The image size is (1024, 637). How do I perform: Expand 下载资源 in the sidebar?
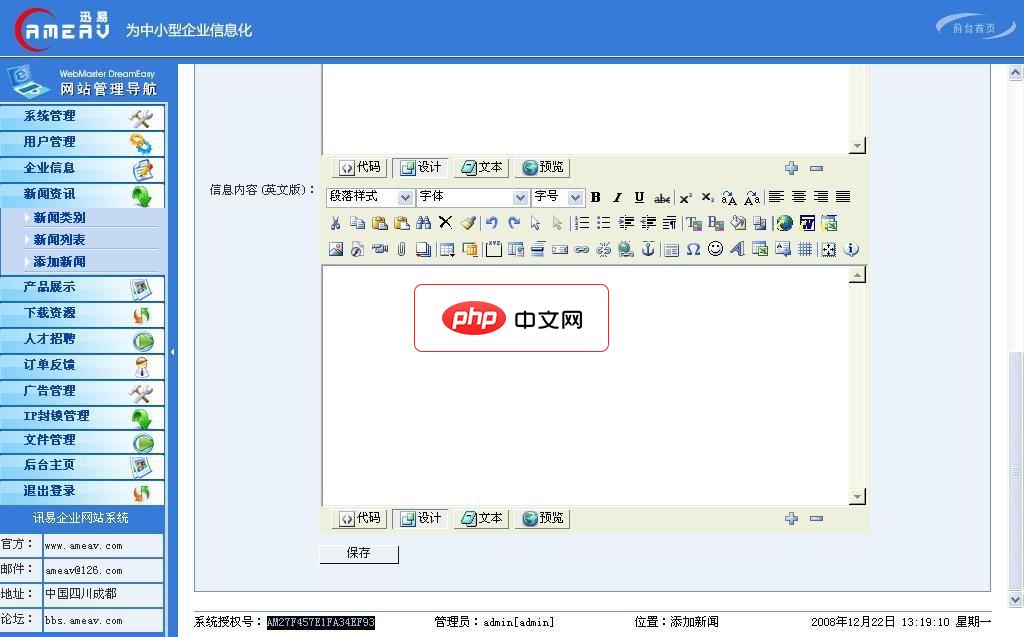82,314
